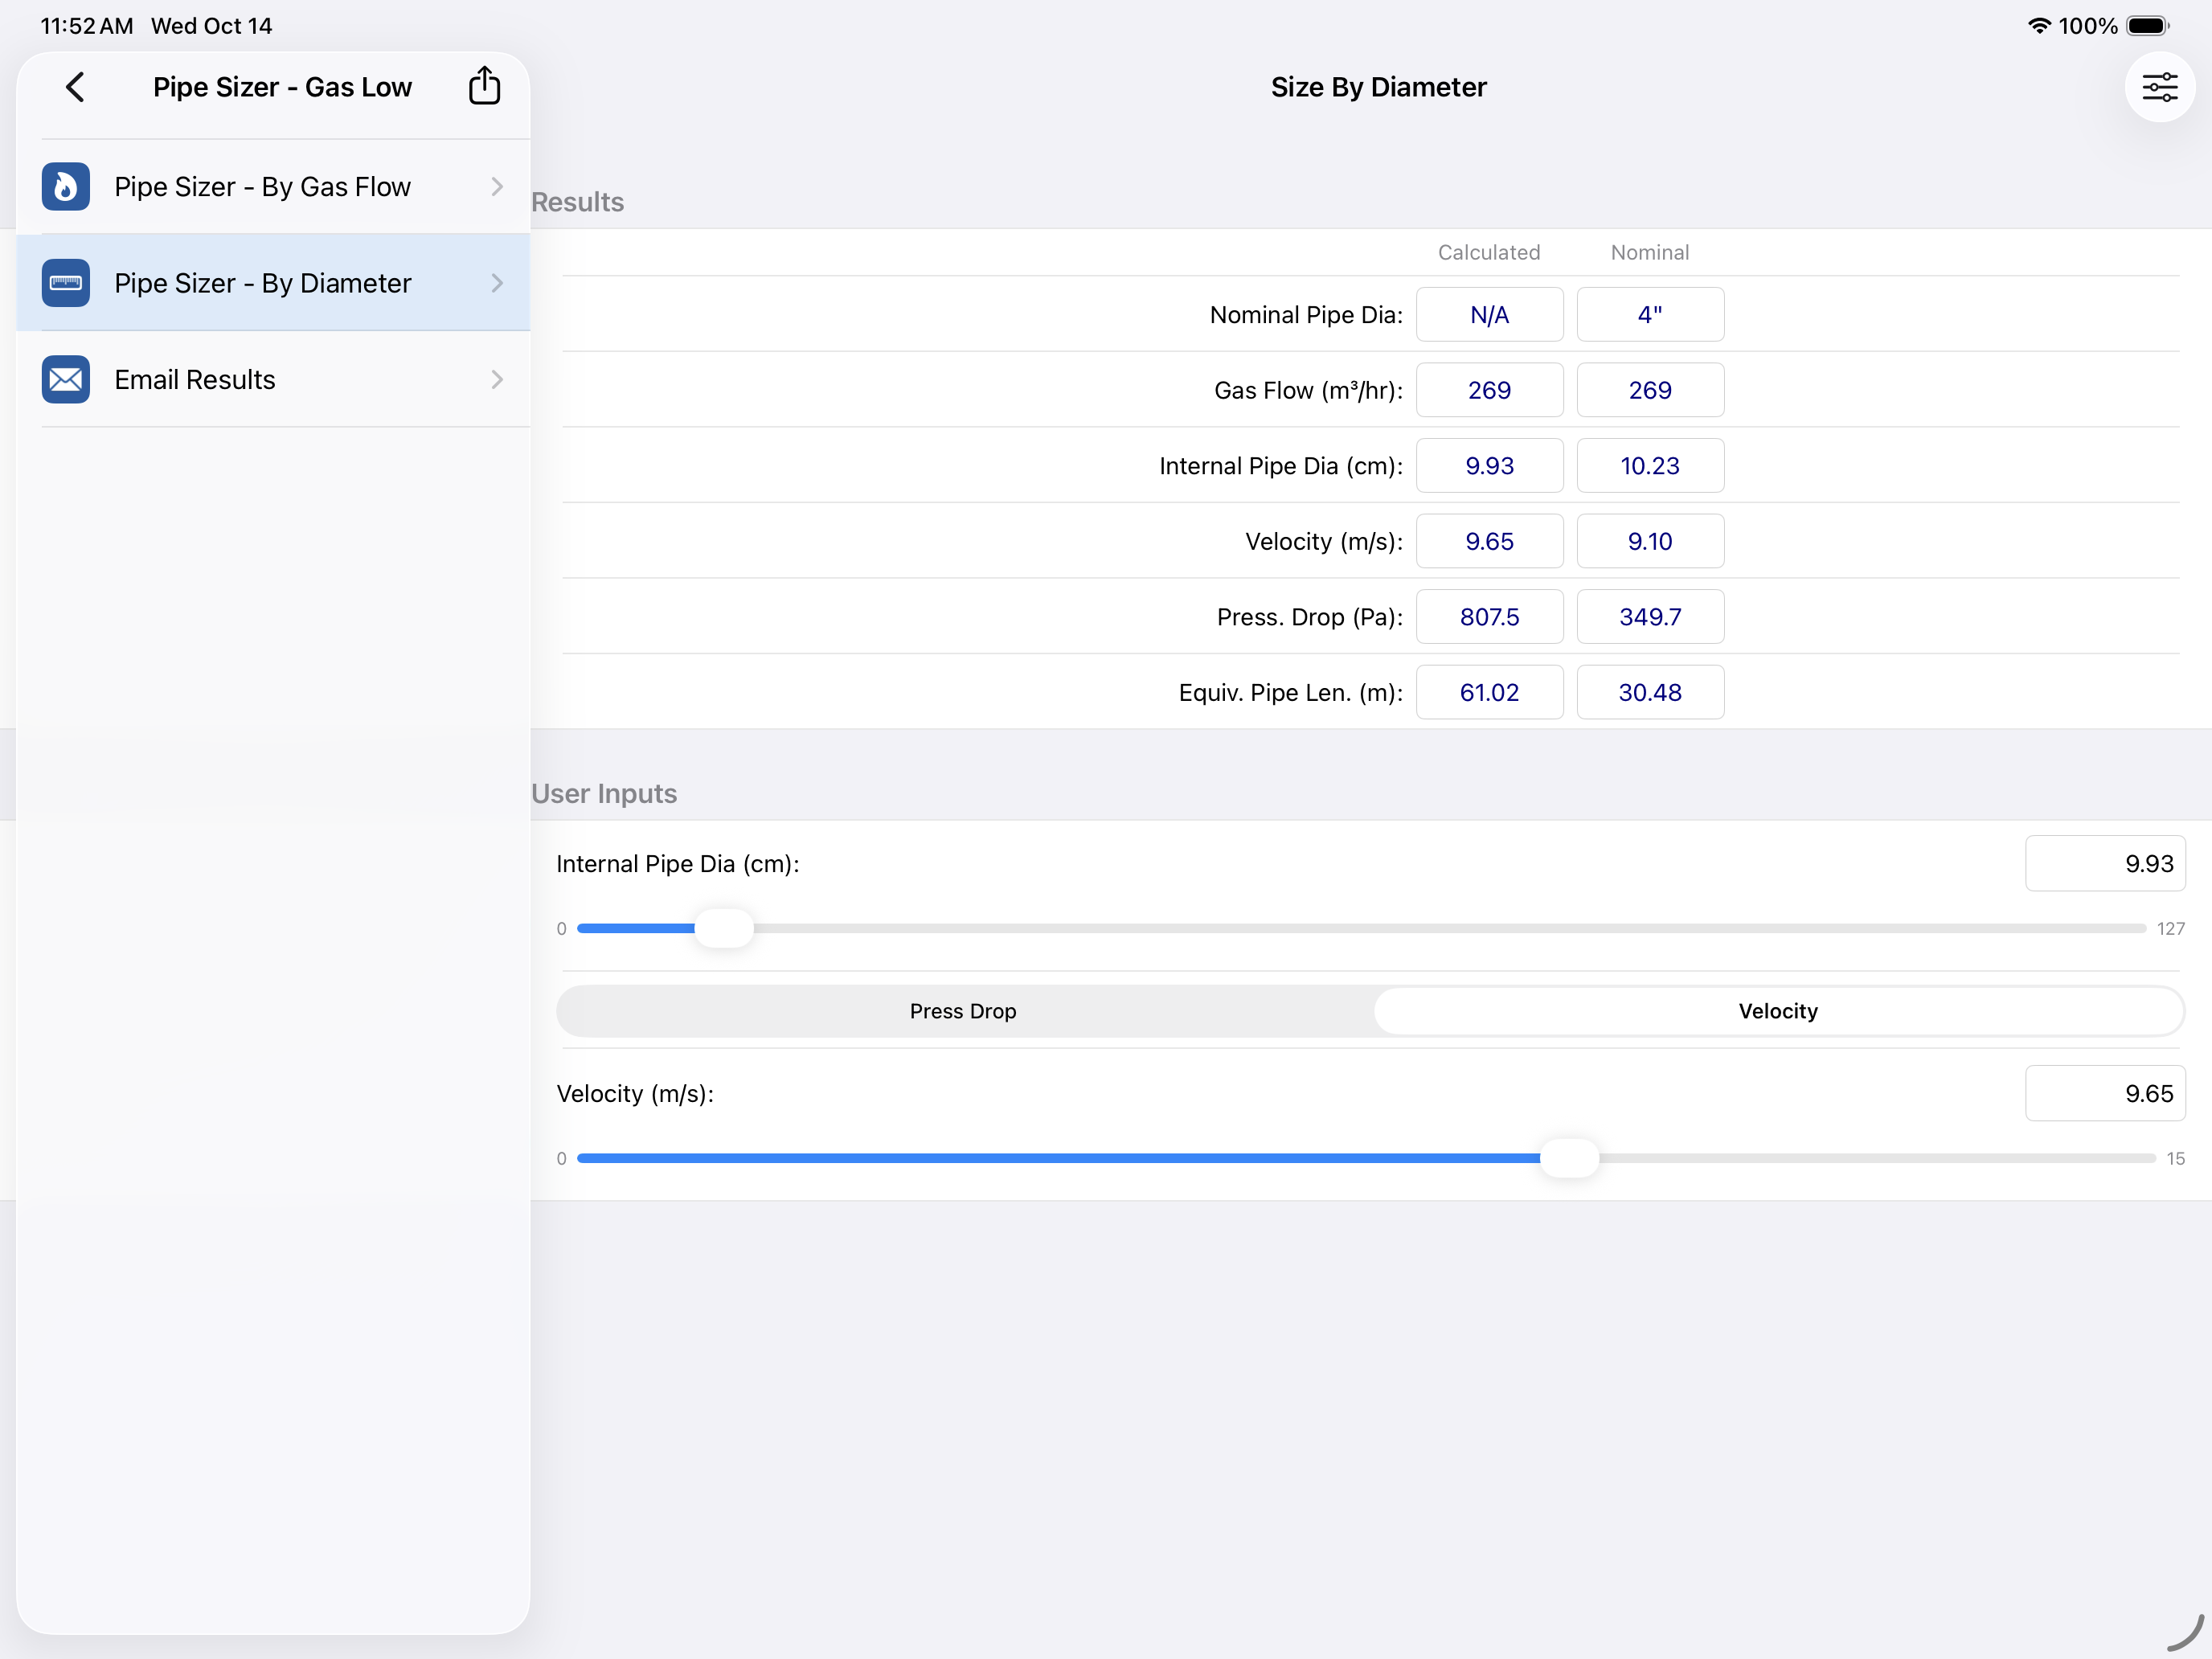
Task: Expand chevron beside By Gas Flow
Action: (497, 187)
